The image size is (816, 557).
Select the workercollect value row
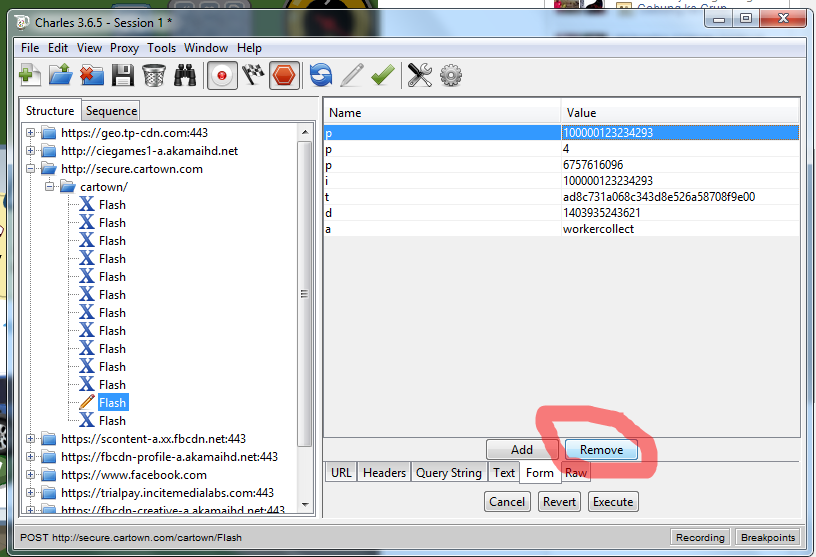562,229
